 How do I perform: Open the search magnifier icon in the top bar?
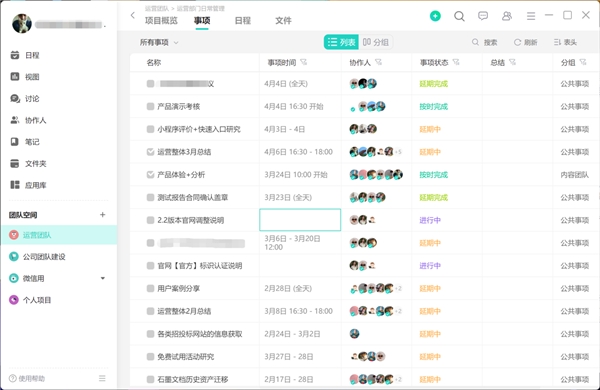click(459, 16)
